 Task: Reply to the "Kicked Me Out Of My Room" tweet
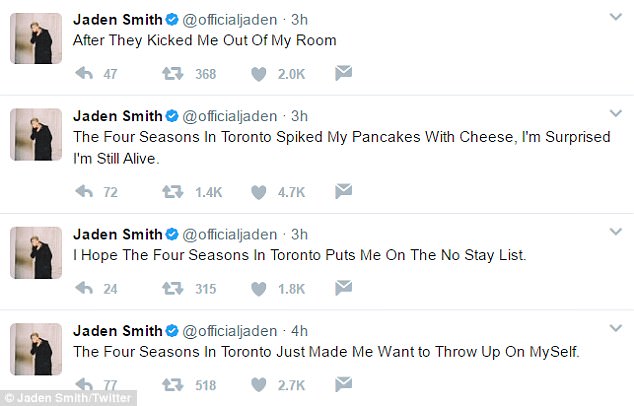(x=86, y=73)
